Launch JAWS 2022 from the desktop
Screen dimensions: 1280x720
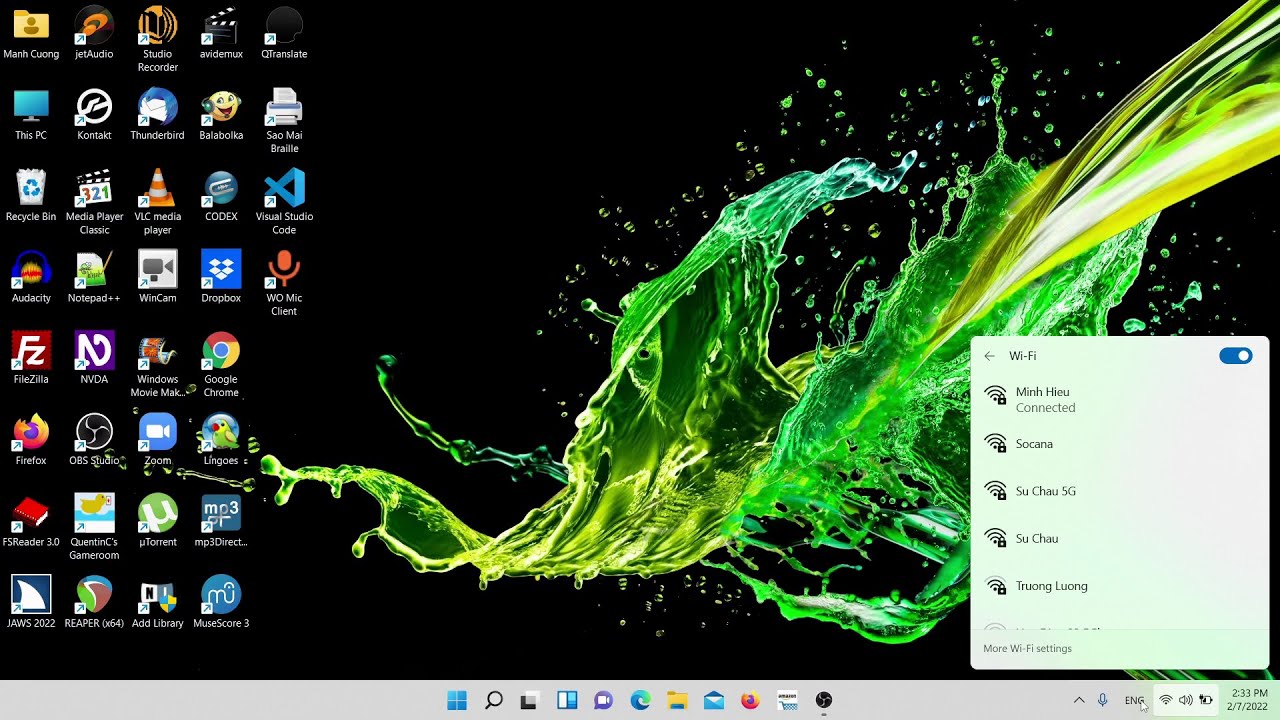31,603
